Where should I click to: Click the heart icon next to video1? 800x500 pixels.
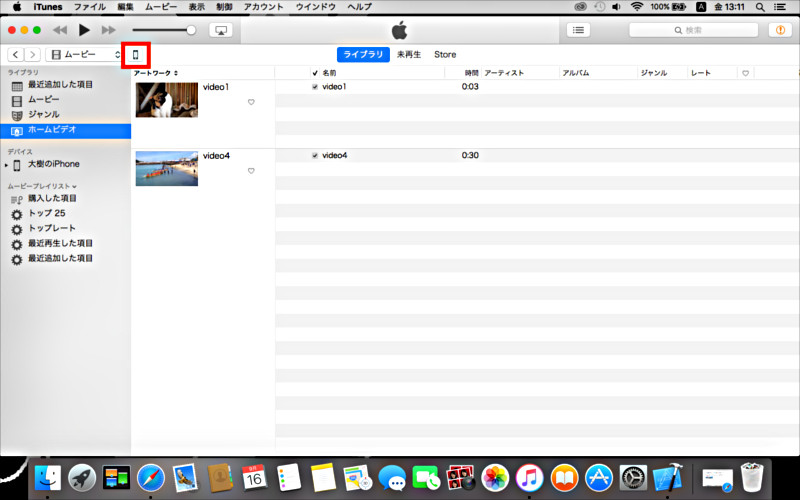point(251,102)
